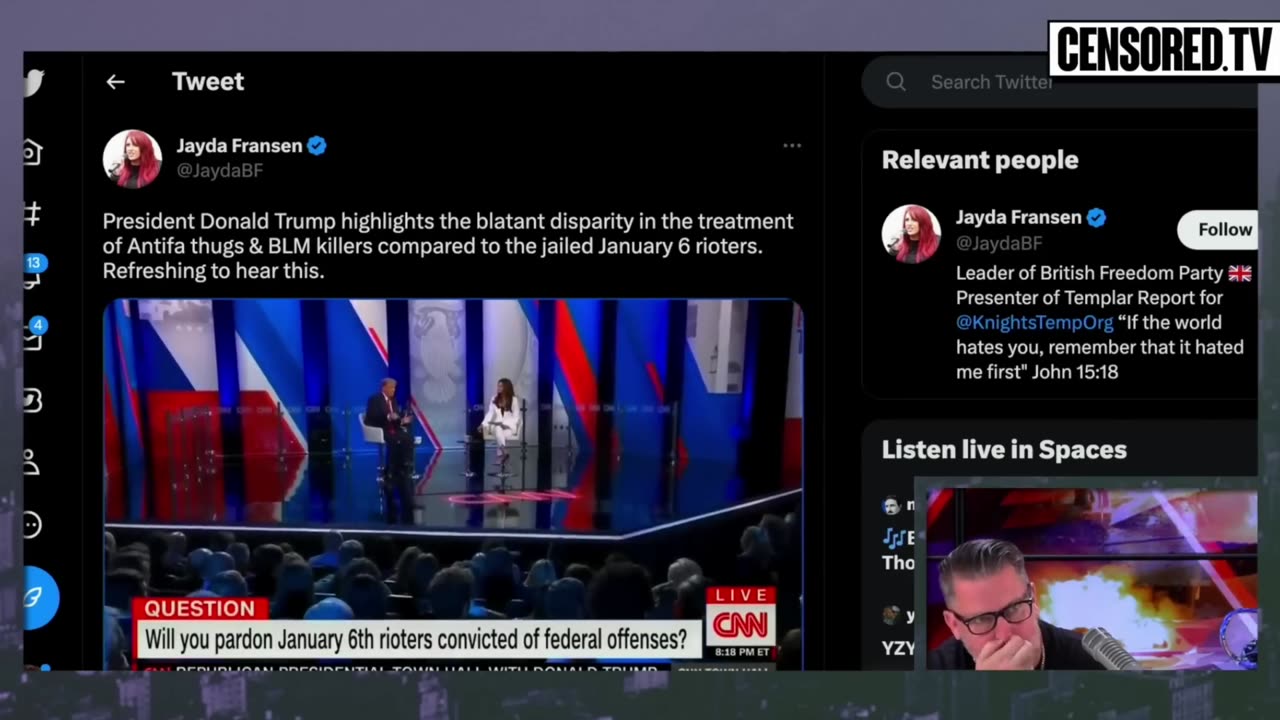Follow Jayda Fransen in Relevant people
This screenshot has width=1280, height=720.
click(1218, 230)
